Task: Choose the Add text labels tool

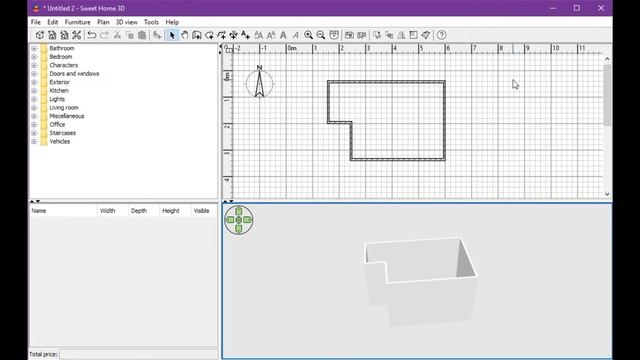Action: 245,35
